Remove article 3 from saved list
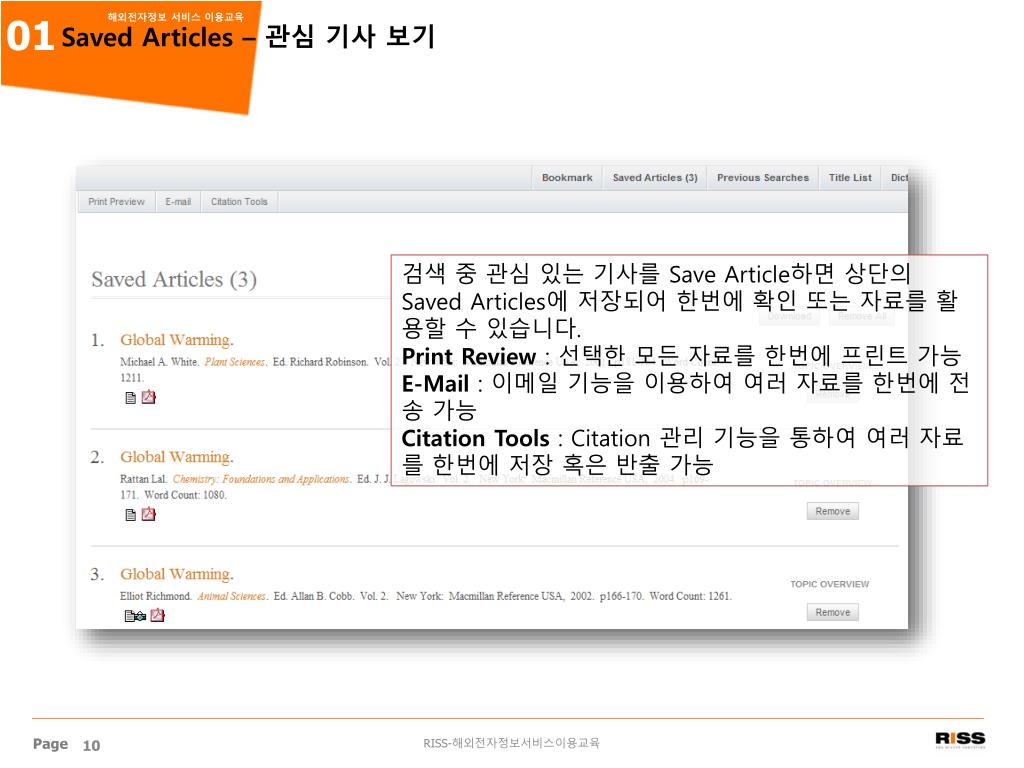Viewport: 1024px width, 768px height. click(x=833, y=613)
